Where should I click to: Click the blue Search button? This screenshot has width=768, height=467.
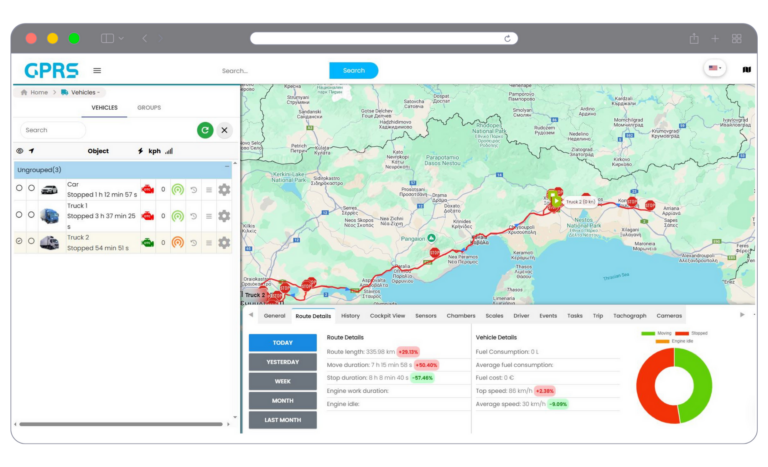pyautogui.click(x=353, y=70)
